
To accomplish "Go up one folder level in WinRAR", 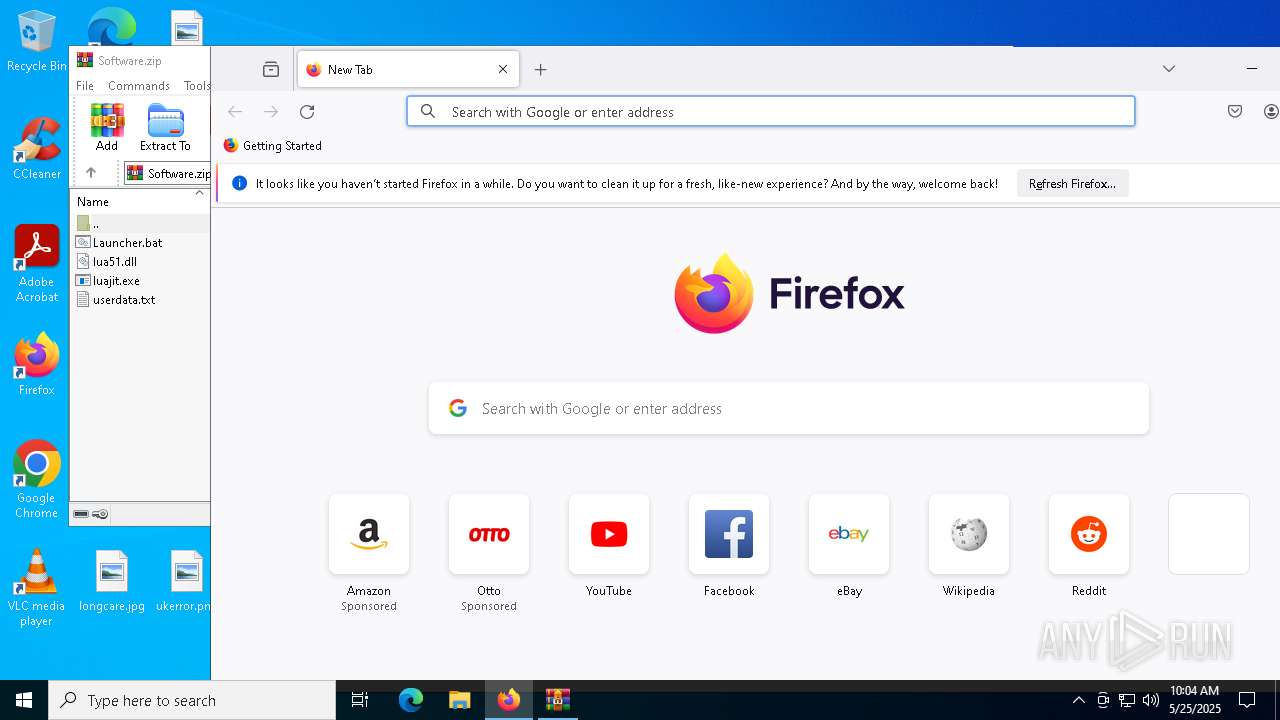I will coord(90,173).
